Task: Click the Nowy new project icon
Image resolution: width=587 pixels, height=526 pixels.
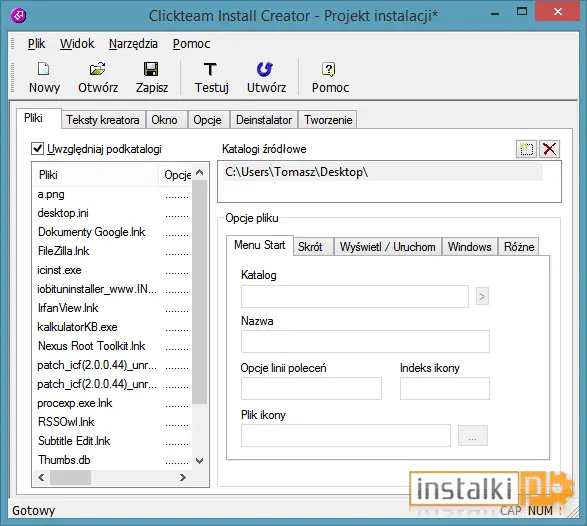Action: click(44, 69)
